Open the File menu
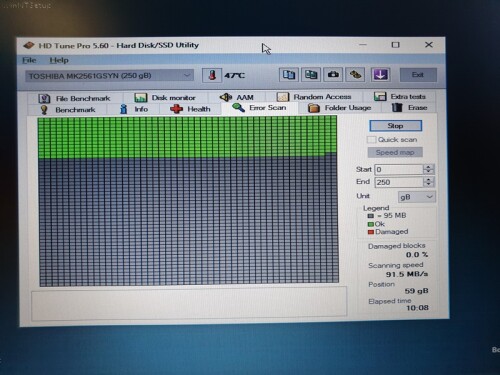 (29, 60)
